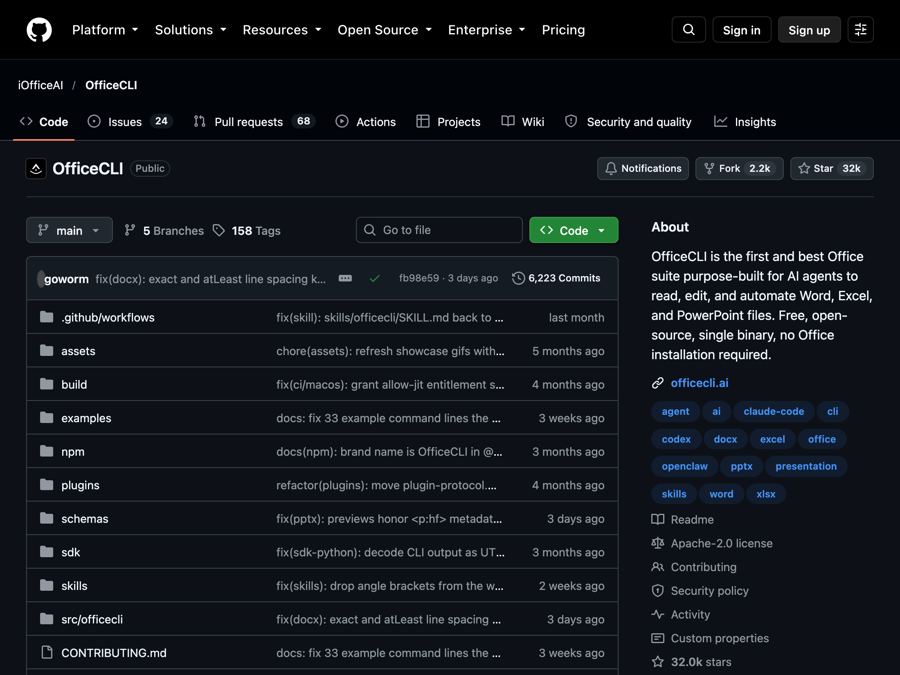Open the appearance settings sliders icon

point(860,30)
